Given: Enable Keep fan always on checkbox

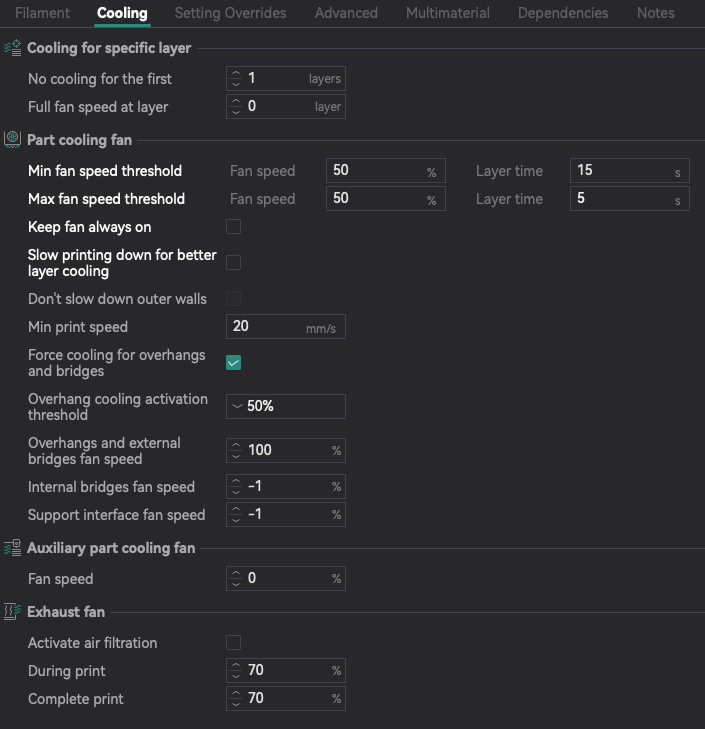Looking at the screenshot, I should pyautogui.click(x=233, y=227).
